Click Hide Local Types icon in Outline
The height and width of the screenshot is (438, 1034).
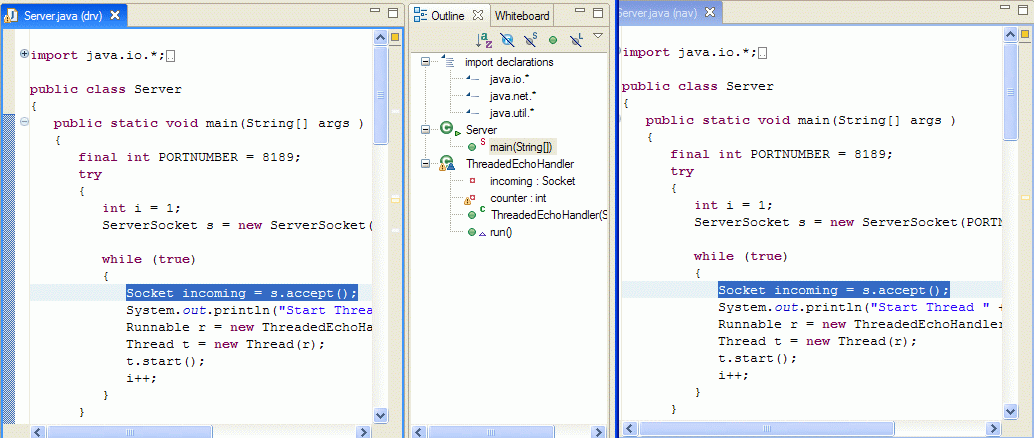click(576, 40)
